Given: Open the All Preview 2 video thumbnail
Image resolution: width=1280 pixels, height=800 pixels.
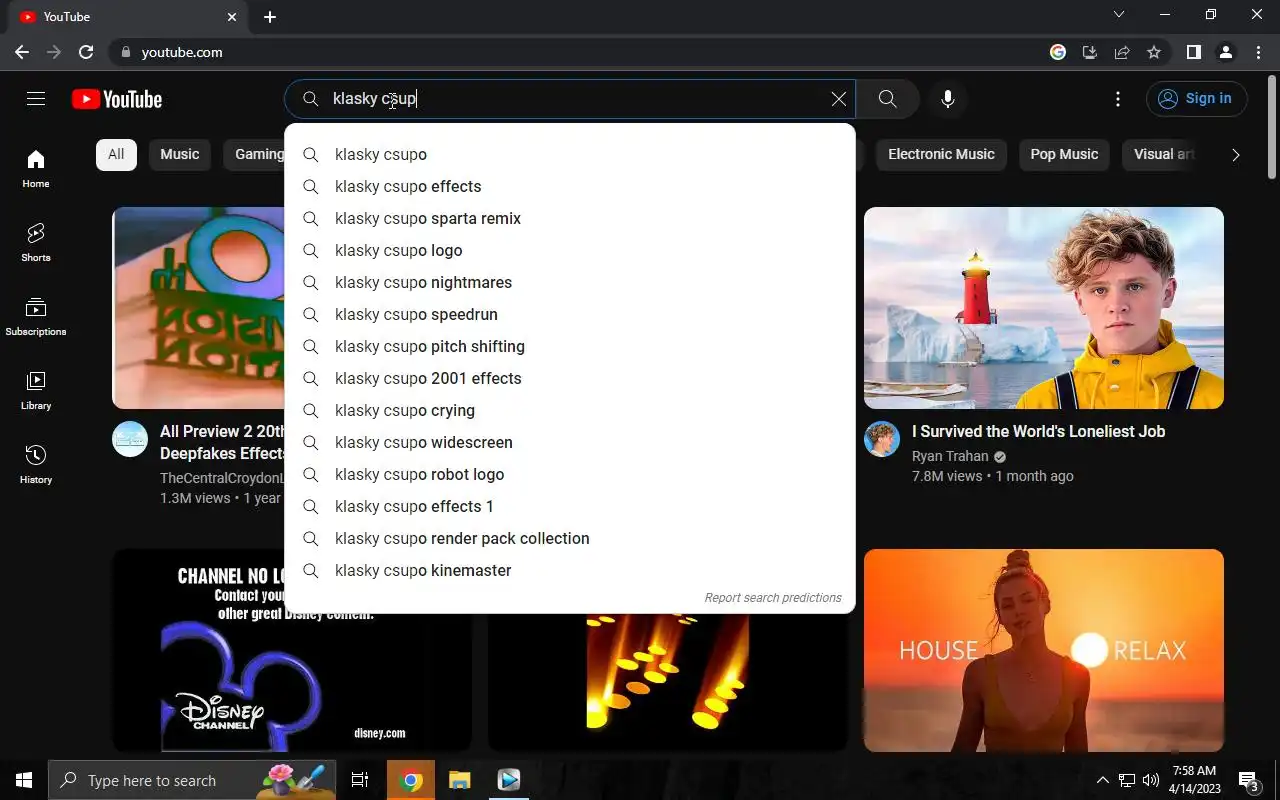Looking at the screenshot, I should (198, 308).
